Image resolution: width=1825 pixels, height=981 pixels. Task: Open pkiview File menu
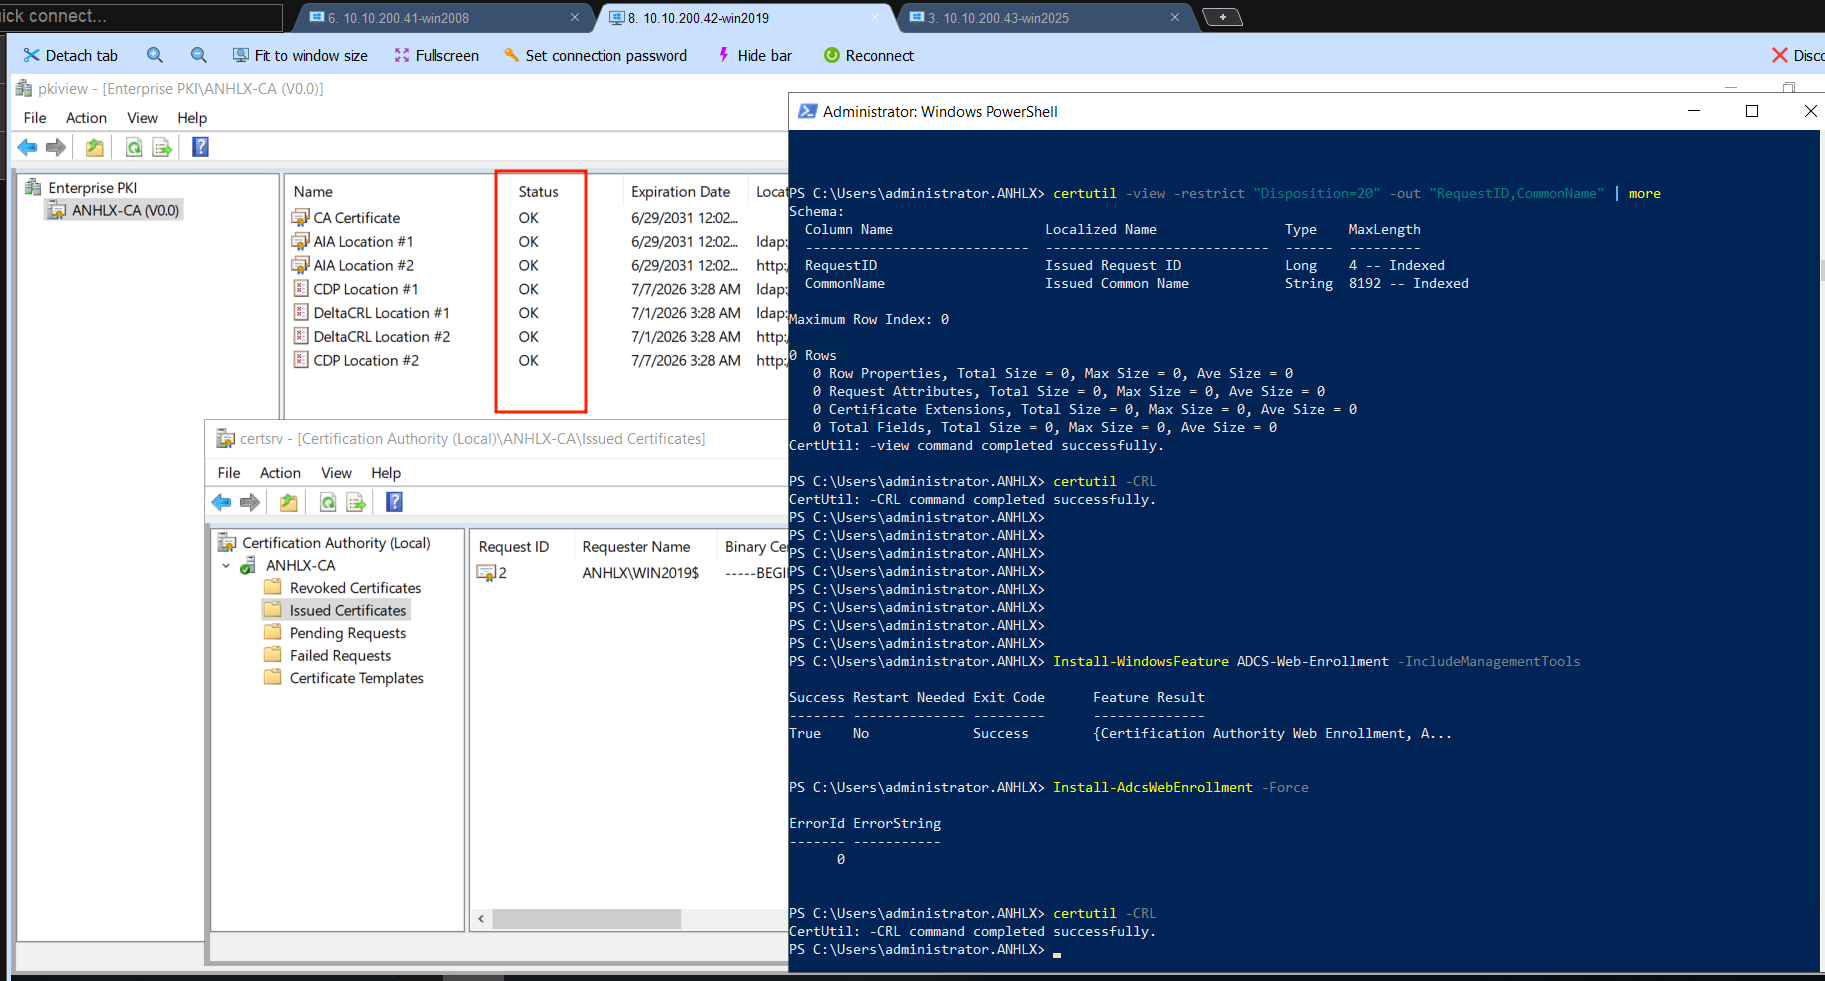[x=35, y=118]
